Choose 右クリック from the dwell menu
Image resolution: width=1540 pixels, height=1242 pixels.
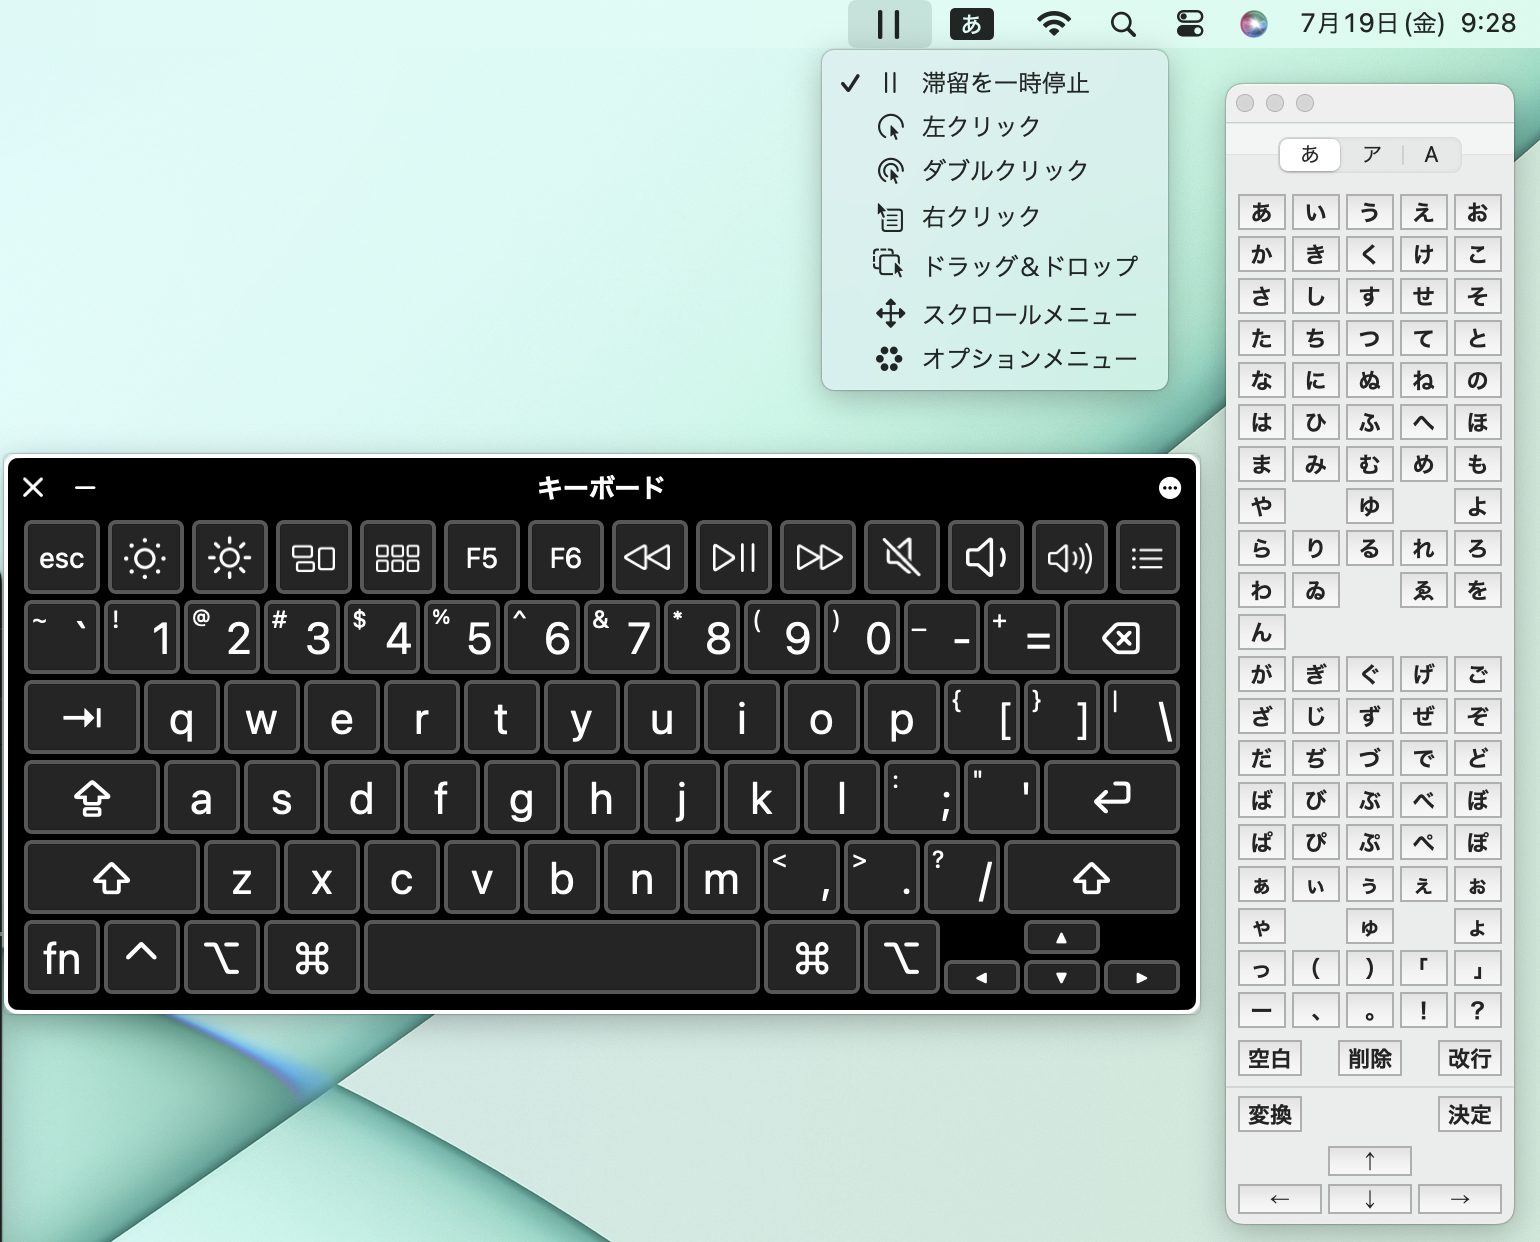[x=995, y=216]
